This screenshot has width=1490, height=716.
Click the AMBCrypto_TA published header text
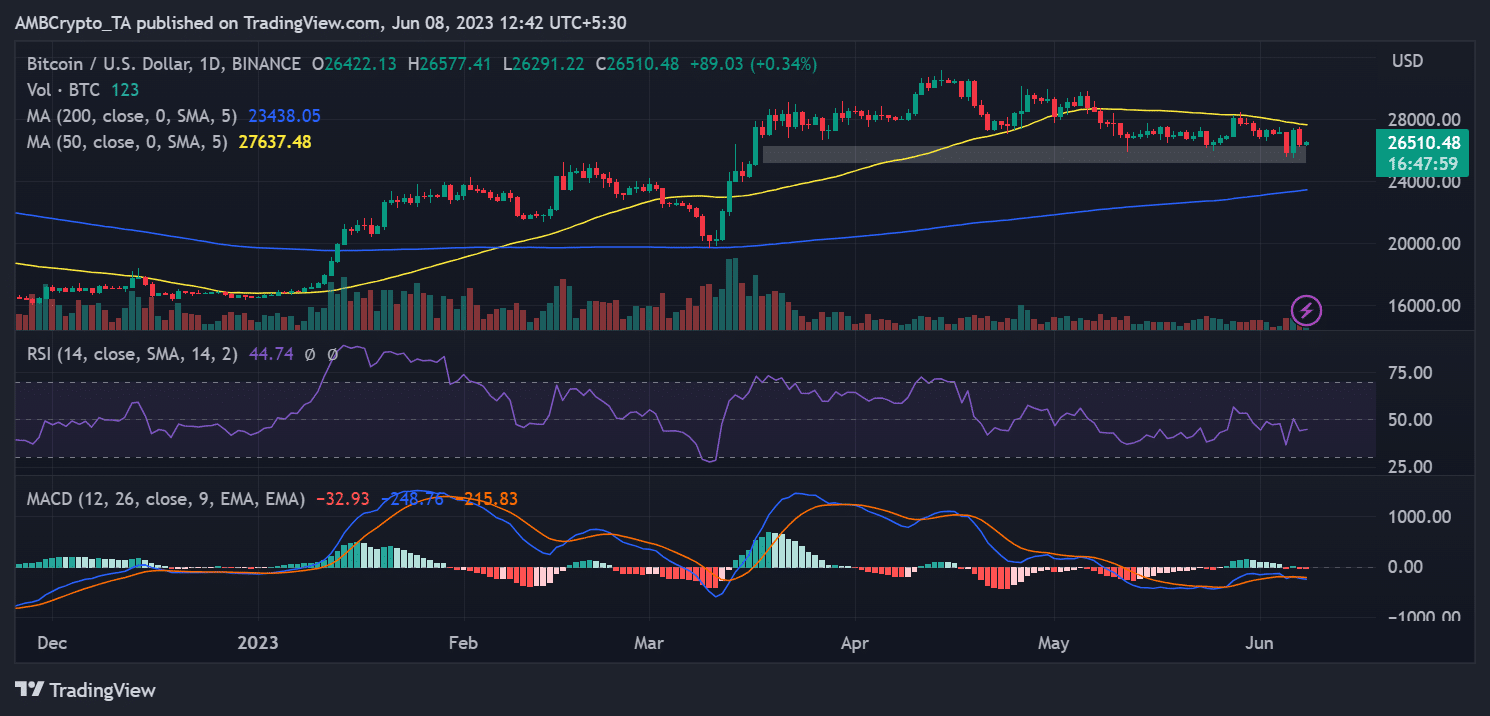pyautogui.click(x=320, y=22)
